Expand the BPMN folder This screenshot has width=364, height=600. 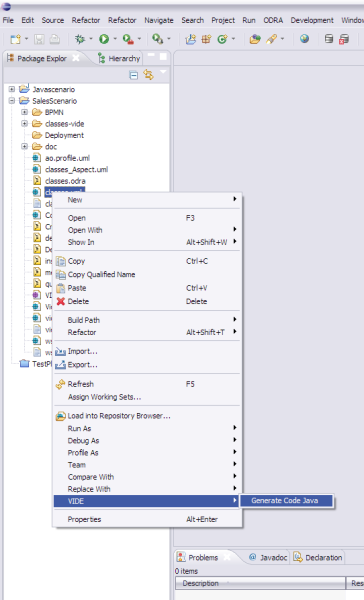pos(24,112)
